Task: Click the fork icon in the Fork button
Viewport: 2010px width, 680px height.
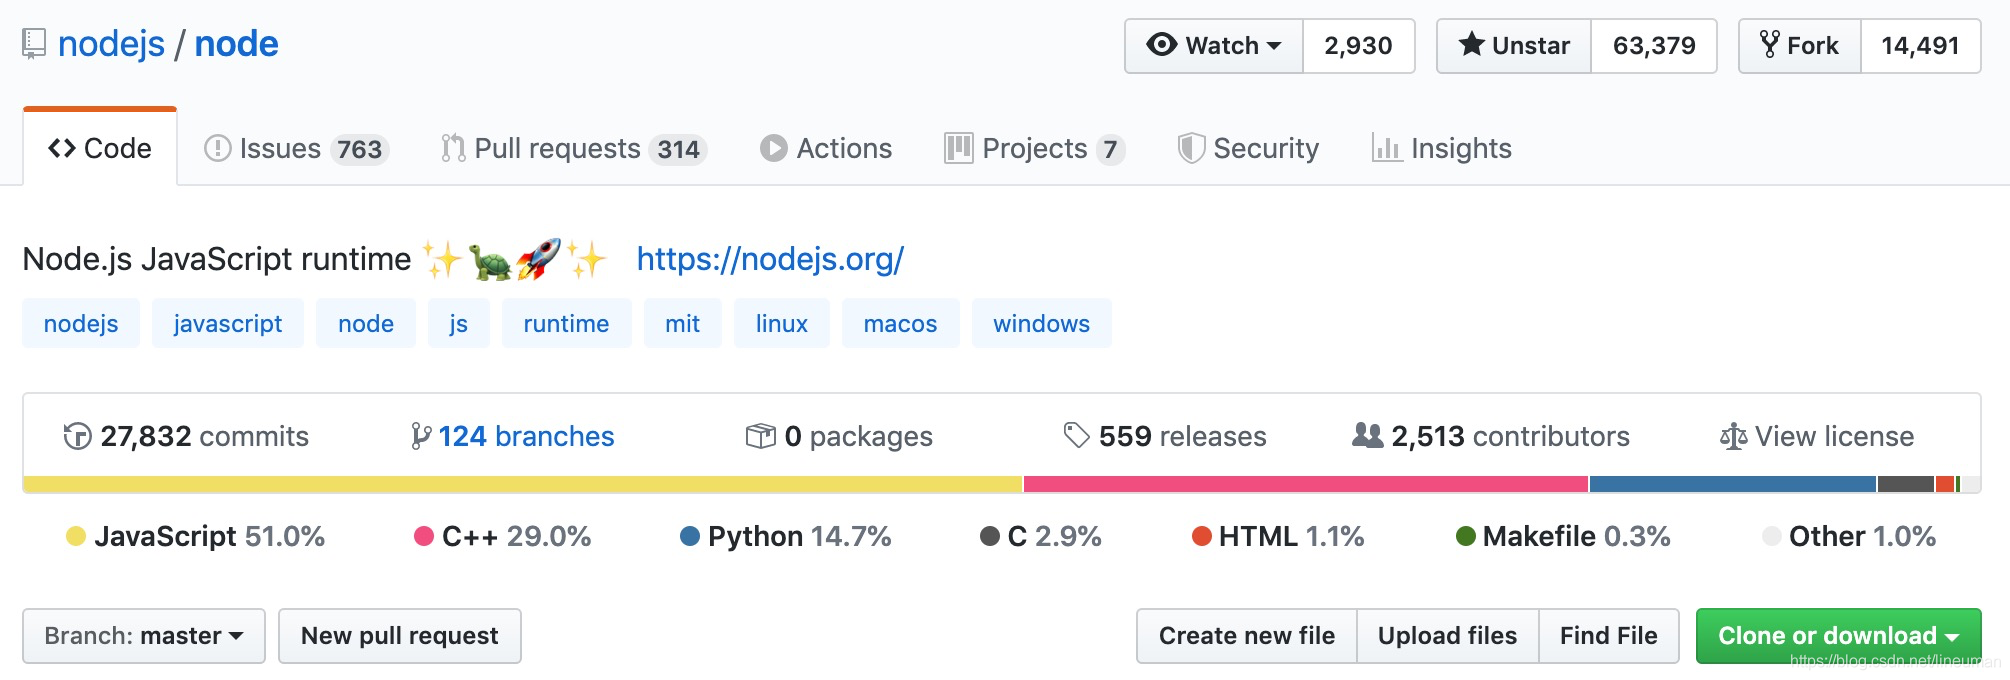Action: tap(1769, 45)
